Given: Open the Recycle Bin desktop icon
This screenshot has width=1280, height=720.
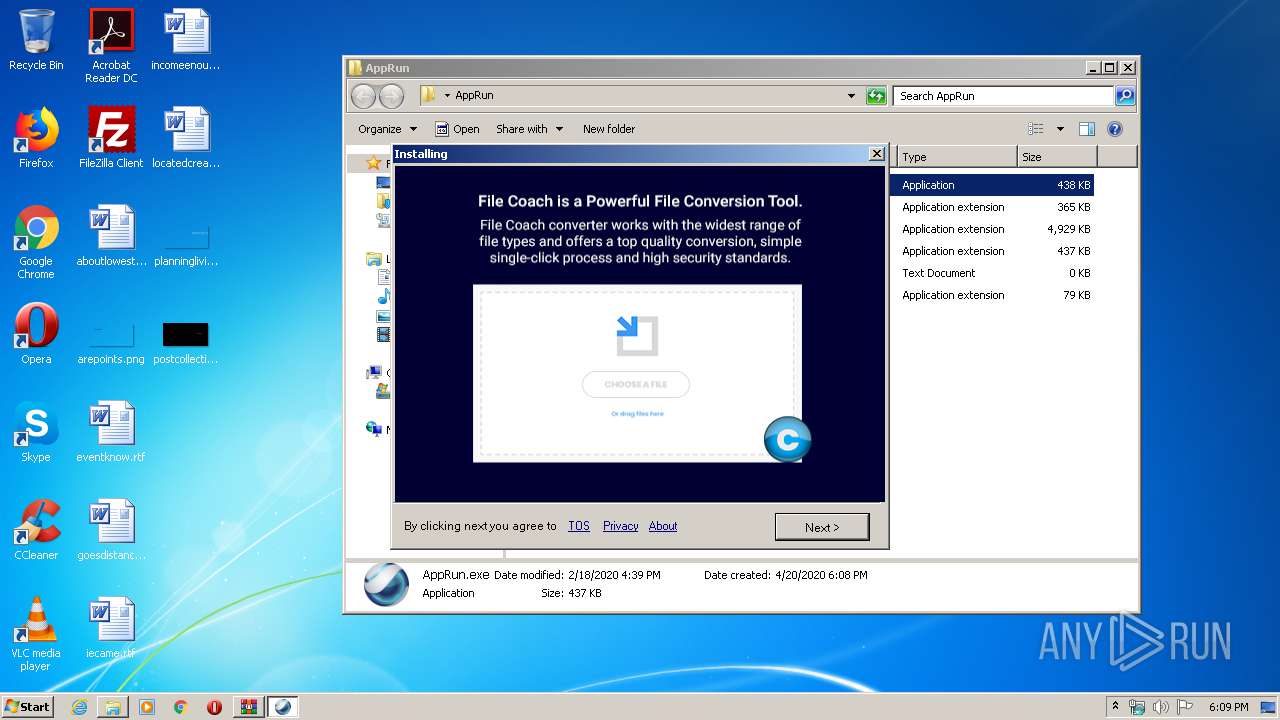Looking at the screenshot, I should (x=36, y=40).
